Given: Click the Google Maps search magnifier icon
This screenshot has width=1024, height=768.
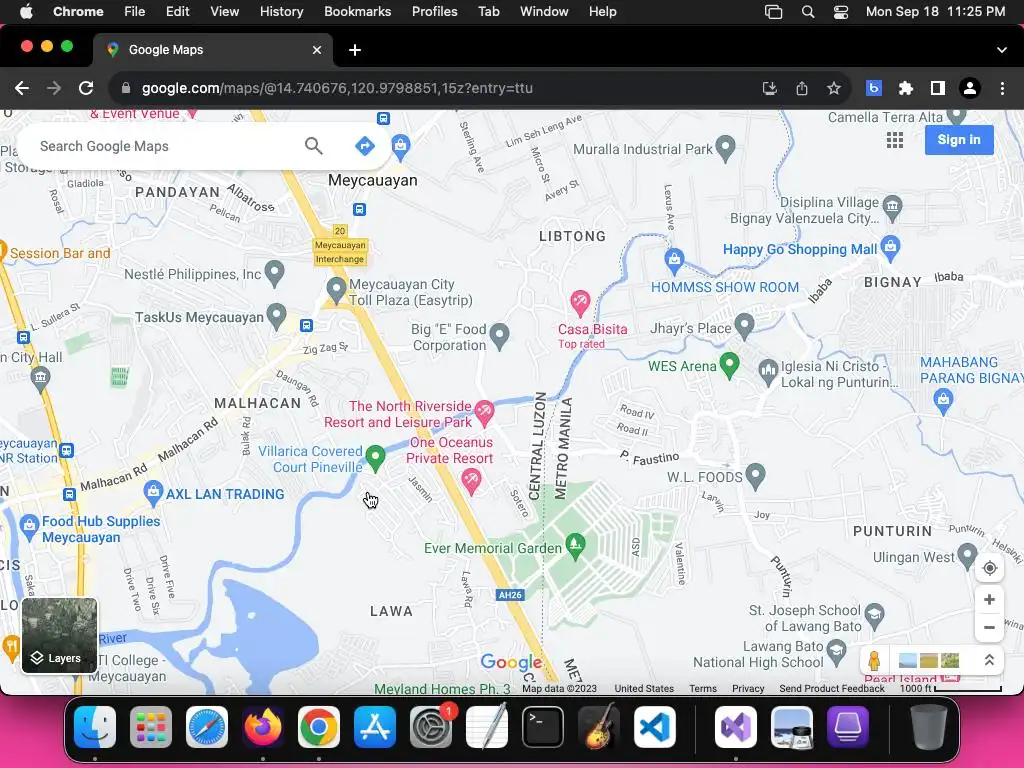Looking at the screenshot, I should (313, 146).
